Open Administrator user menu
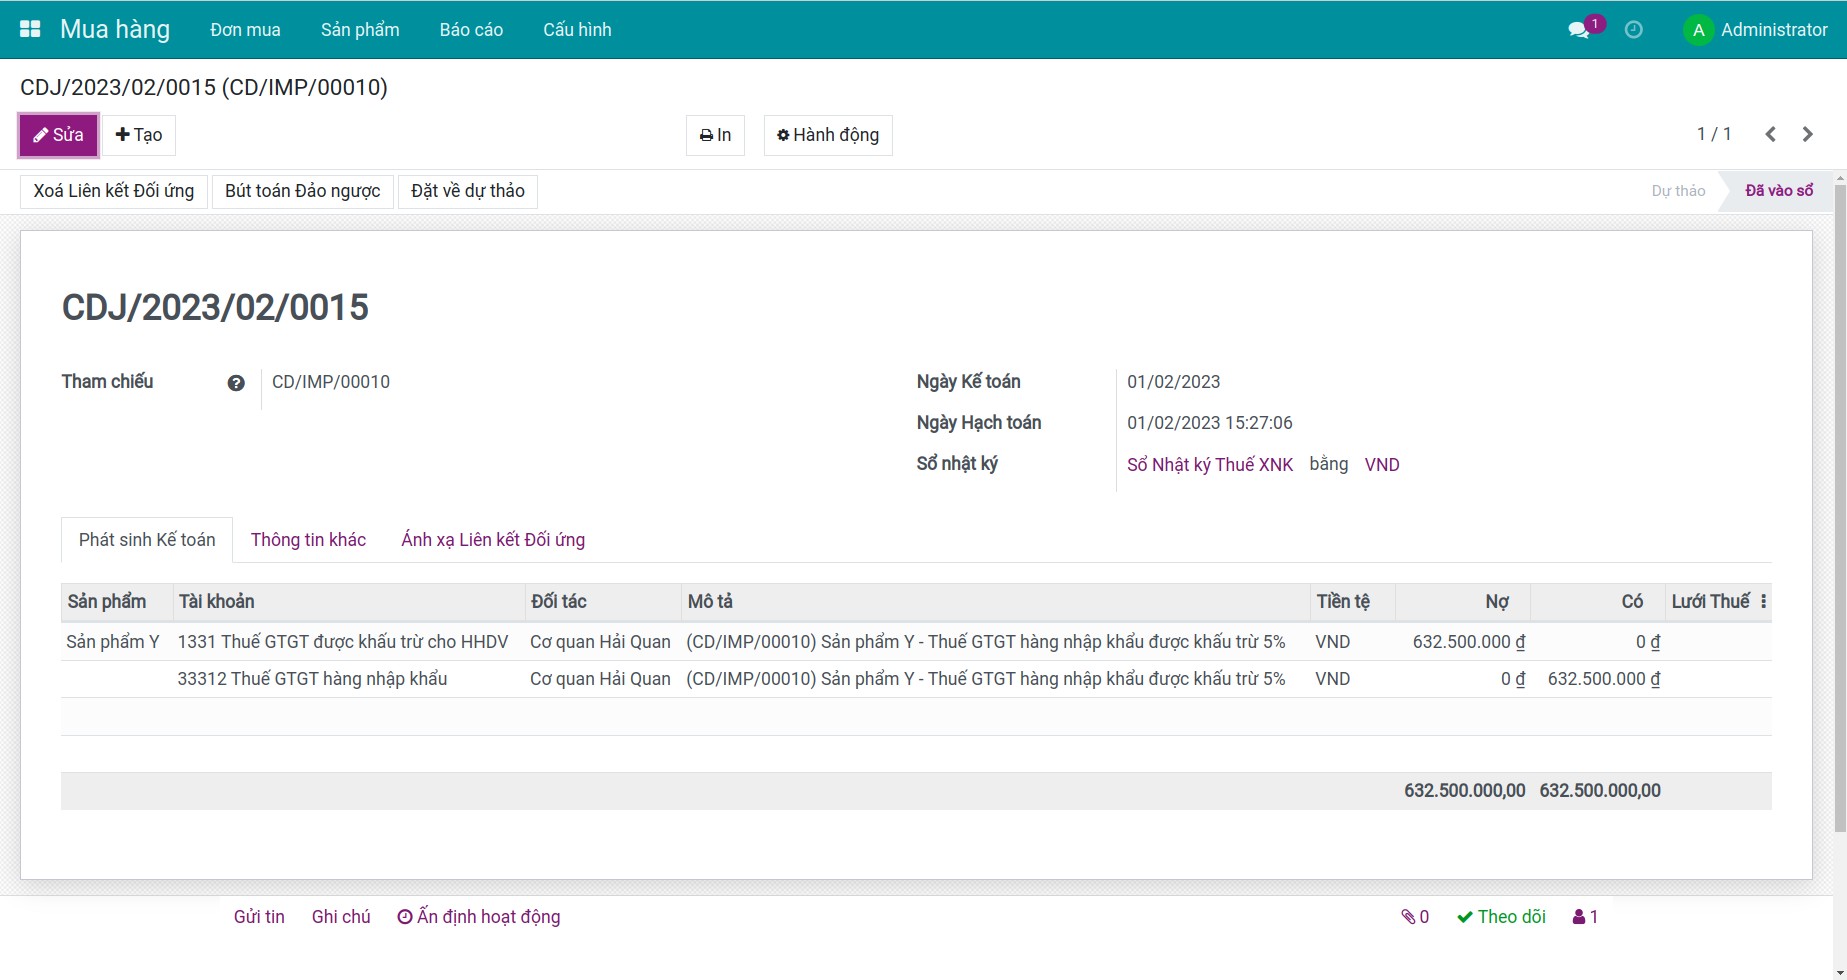Image resolution: width=1847 pixels, height=980 pixels. (x=1756, y=30)
